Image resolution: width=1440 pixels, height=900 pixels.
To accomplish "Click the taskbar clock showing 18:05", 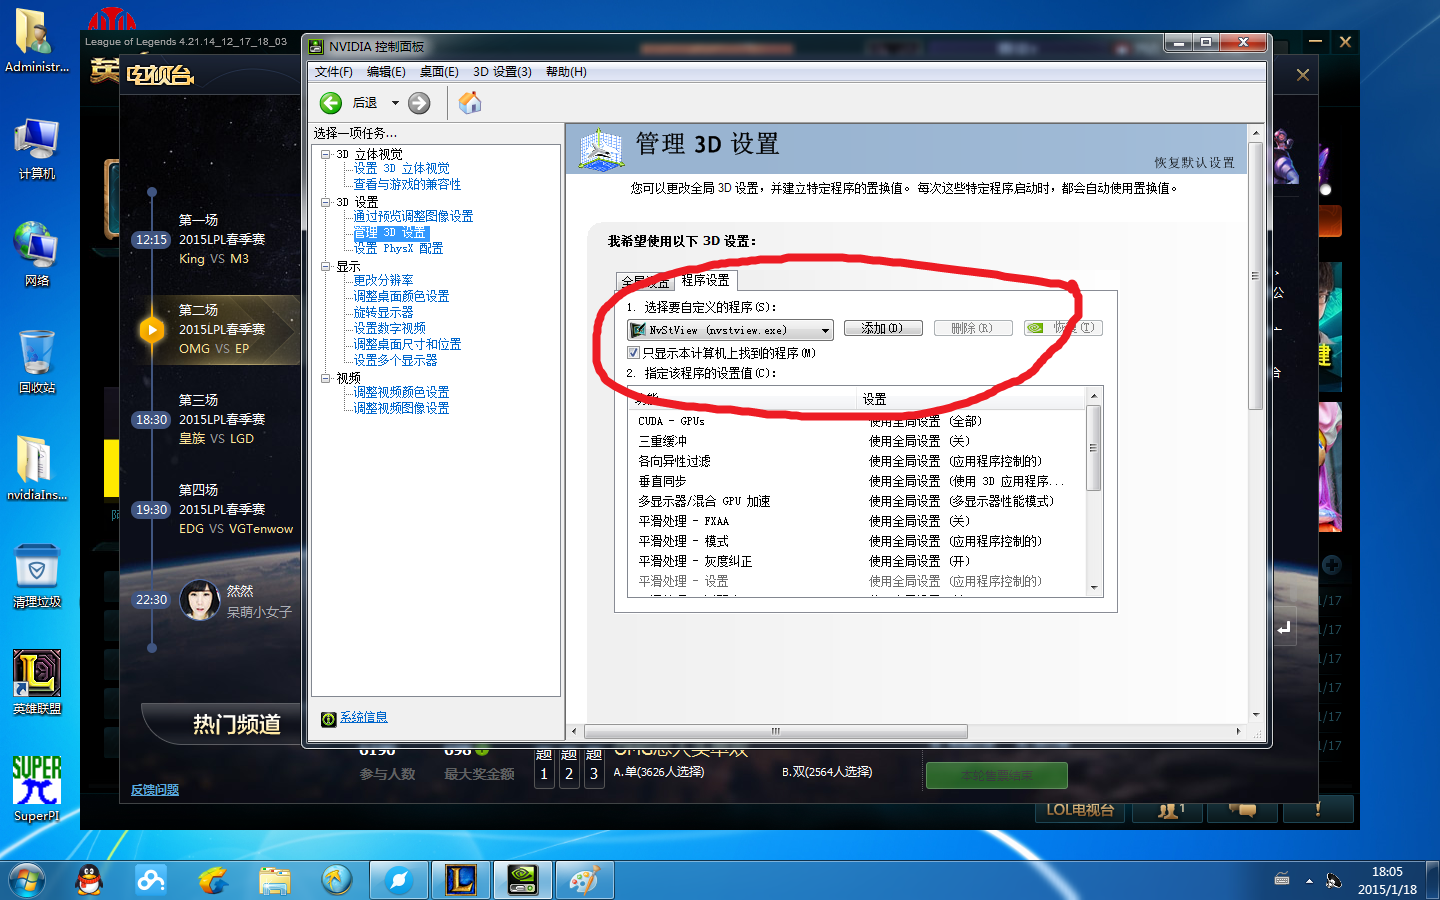I will [x=1387, y=880].
